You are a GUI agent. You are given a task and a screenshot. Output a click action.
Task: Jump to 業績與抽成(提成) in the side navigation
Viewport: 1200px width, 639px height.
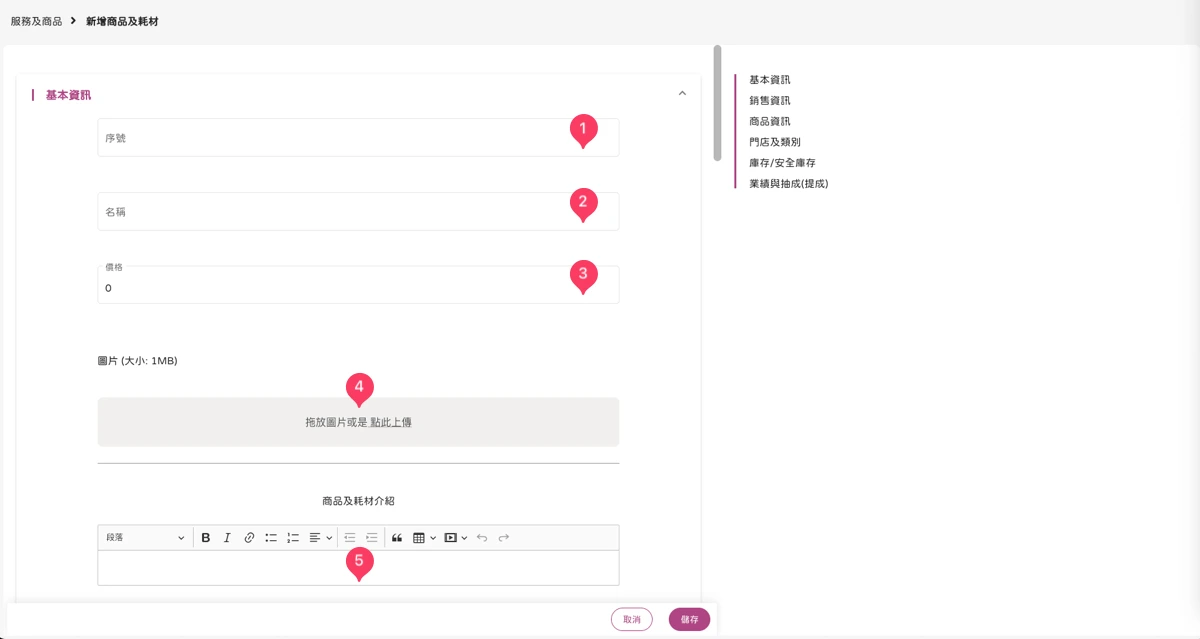coord(789,184)
